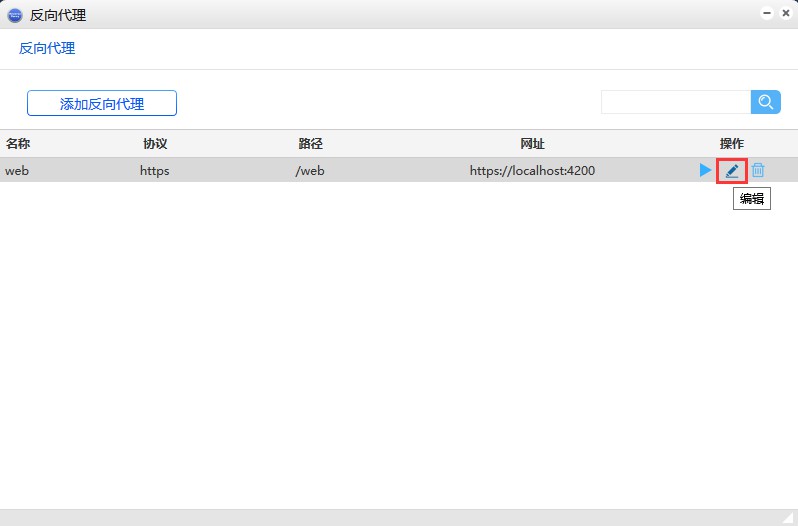Switch to the 反向代理 tab
798x526 pixels.
tap(47, 48)
